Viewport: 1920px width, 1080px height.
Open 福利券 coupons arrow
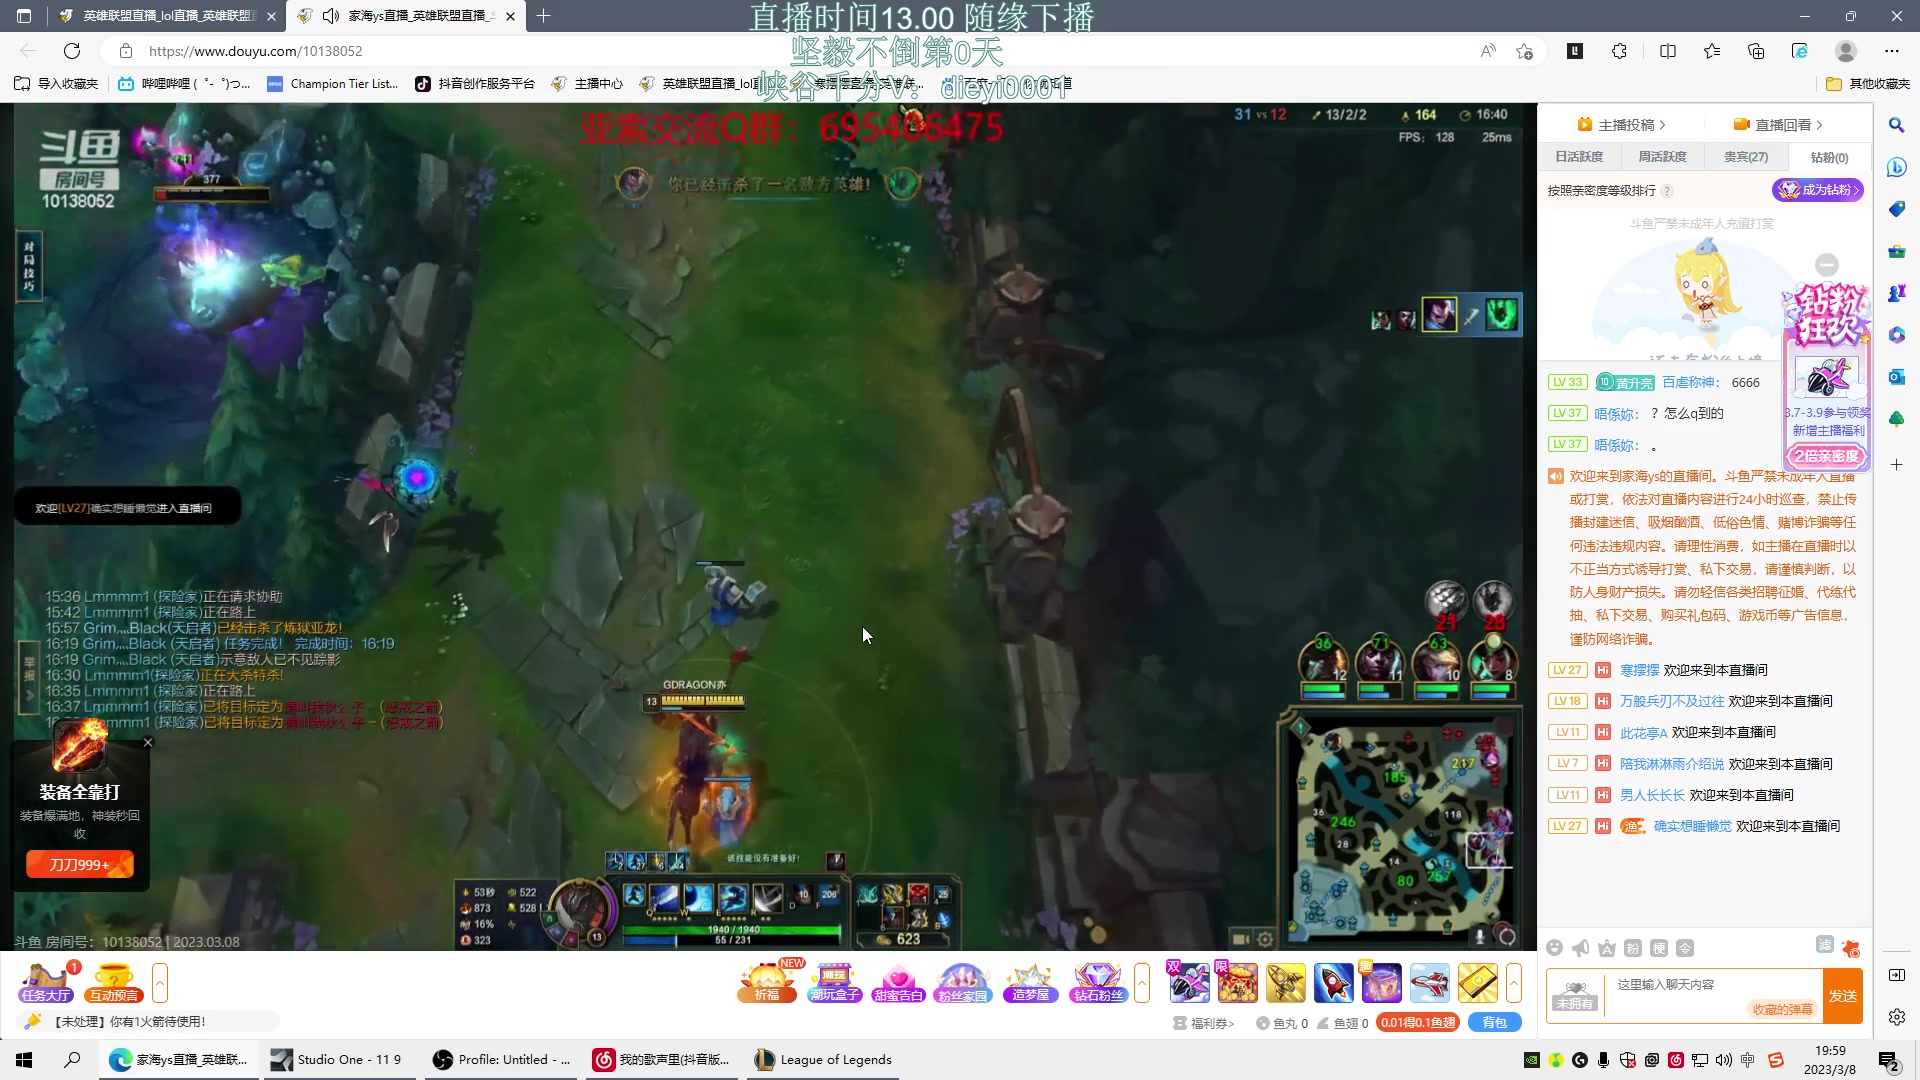click(x=1204, y=1023)
